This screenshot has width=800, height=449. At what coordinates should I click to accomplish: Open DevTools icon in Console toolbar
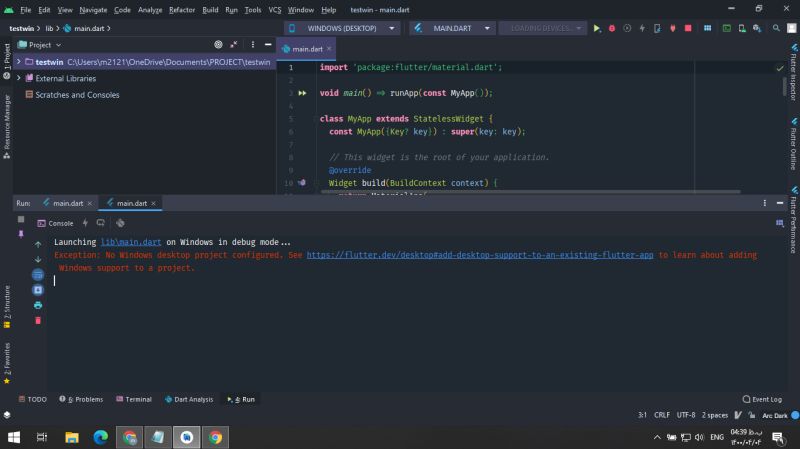120,223
